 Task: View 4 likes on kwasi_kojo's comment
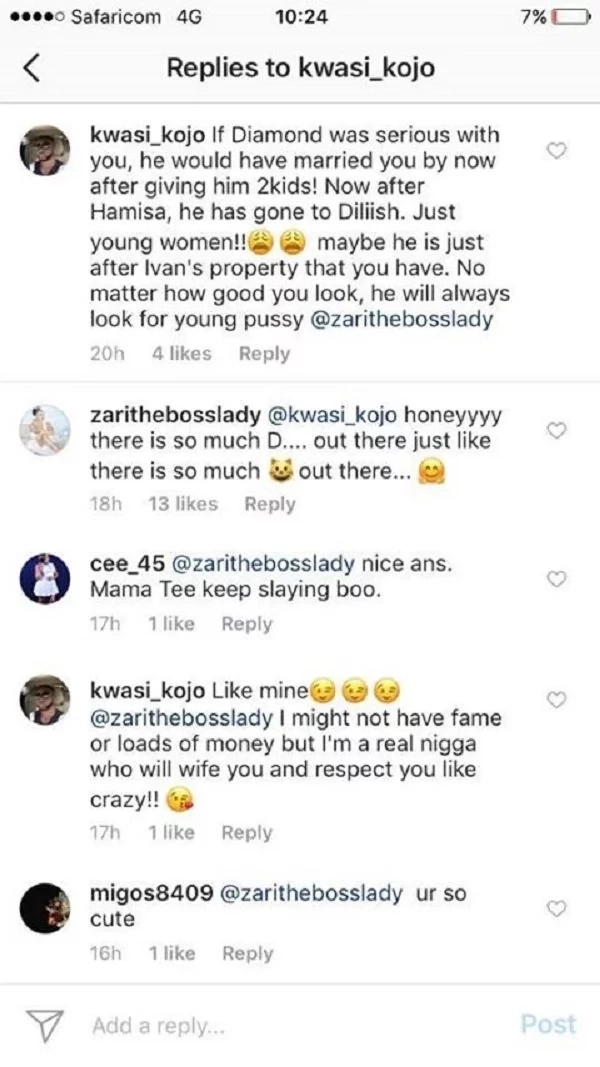click(x=181, y=353)
